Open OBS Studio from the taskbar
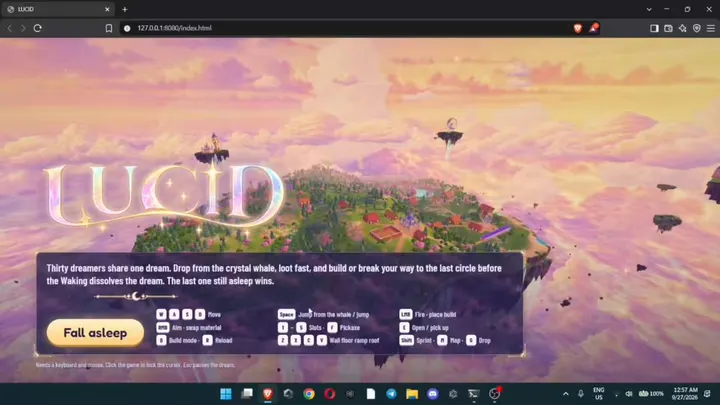The image size is (720, 405). click(495, 394)
